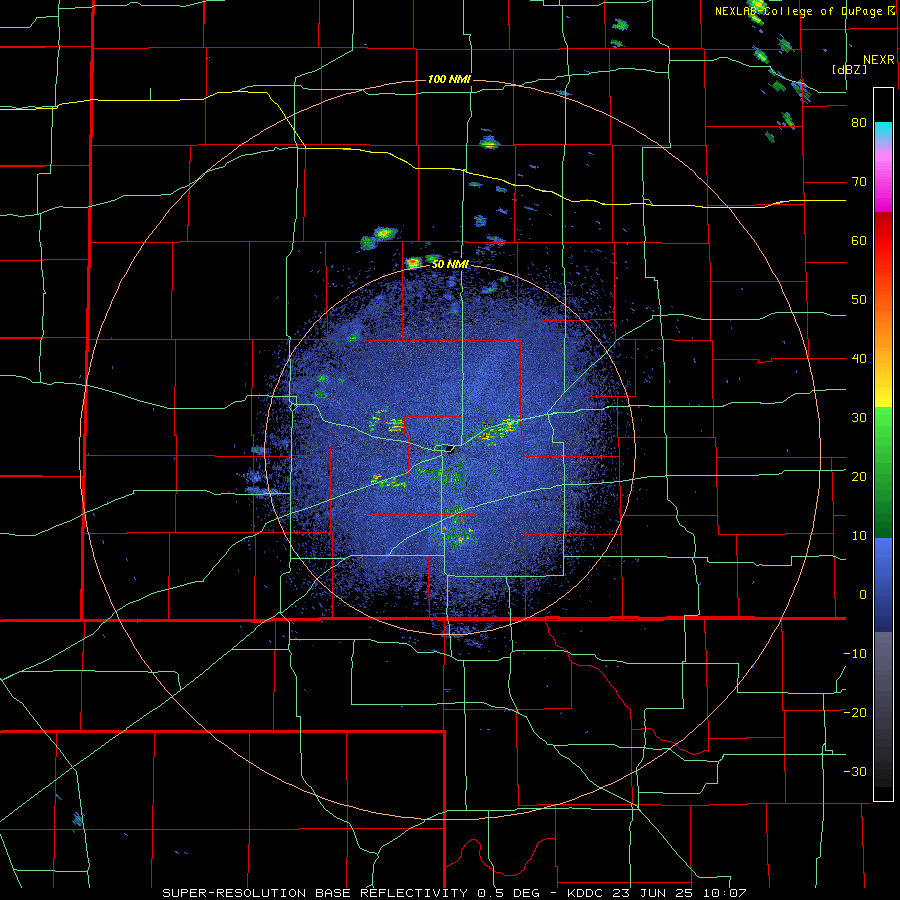The image size is (900, 900).
Task: Click the -30 value on the dBZ scale
Action: 855,771
